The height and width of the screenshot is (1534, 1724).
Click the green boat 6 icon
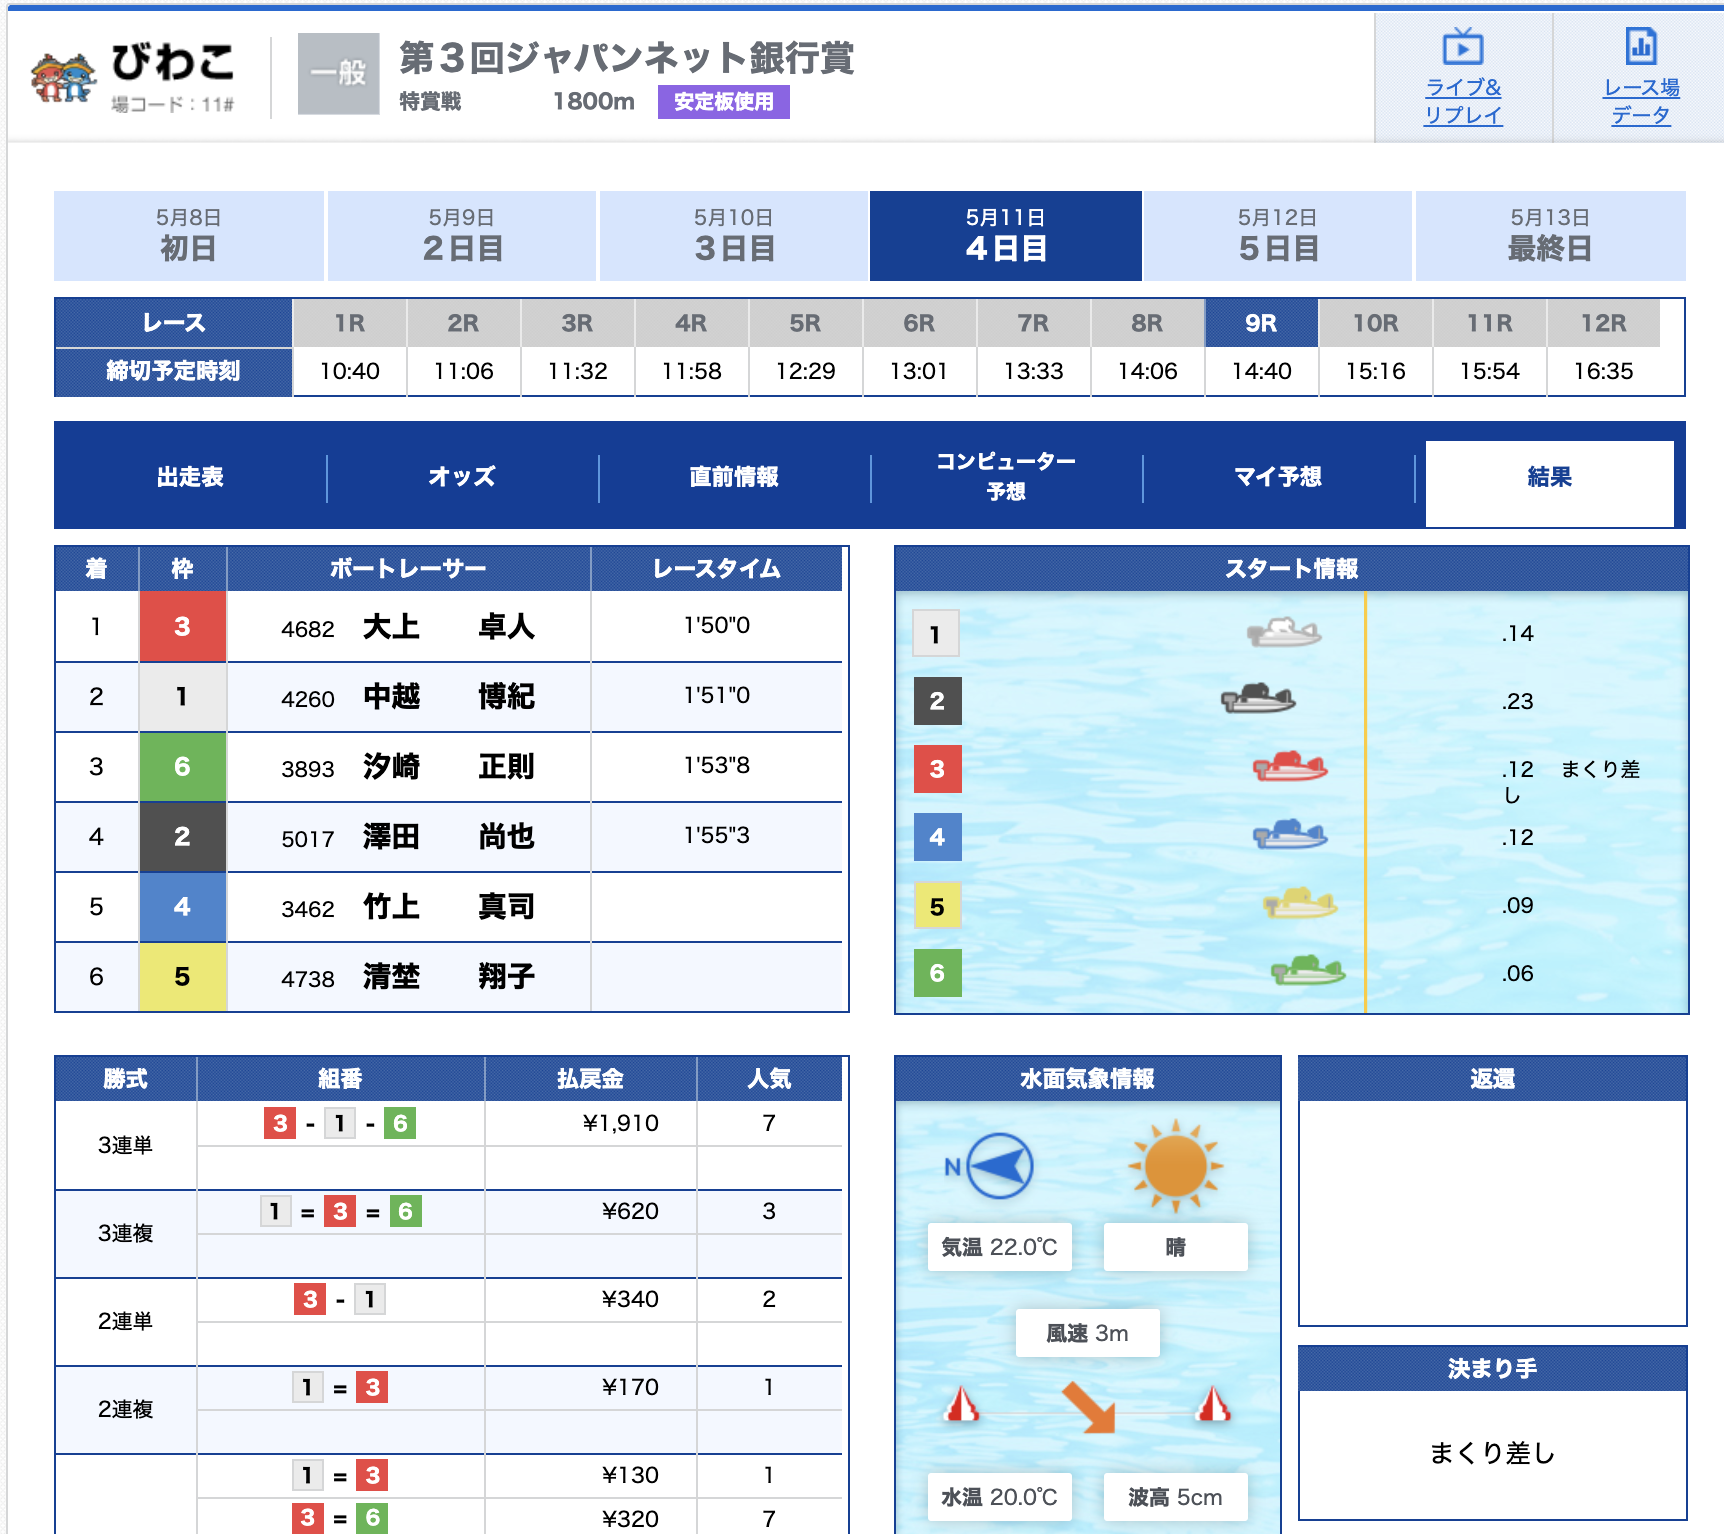click(1307, 970)
